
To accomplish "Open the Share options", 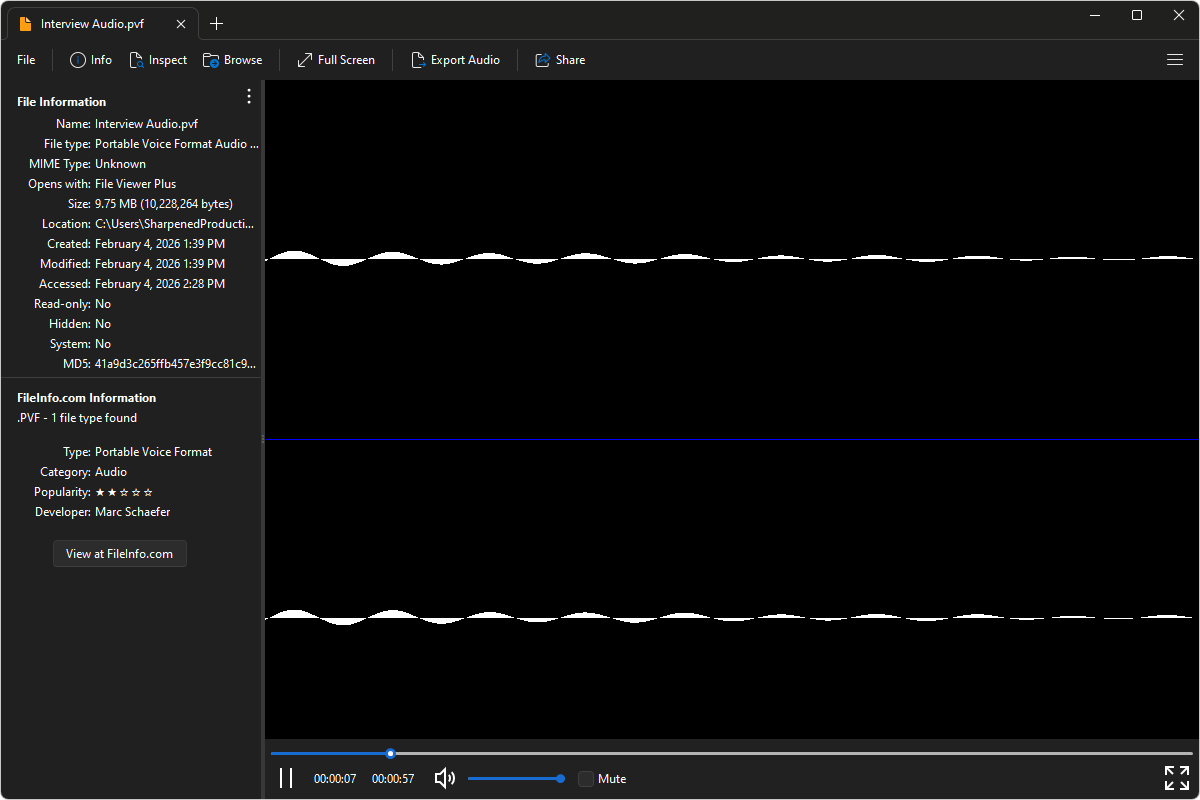I will pyautogui.click(x=560, y=60).
